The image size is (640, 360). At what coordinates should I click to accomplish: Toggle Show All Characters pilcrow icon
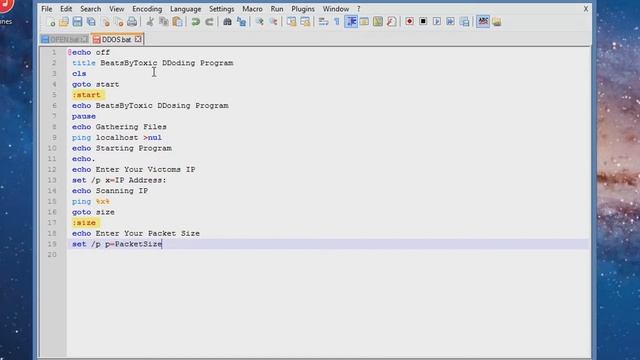(x=337, y=22)
